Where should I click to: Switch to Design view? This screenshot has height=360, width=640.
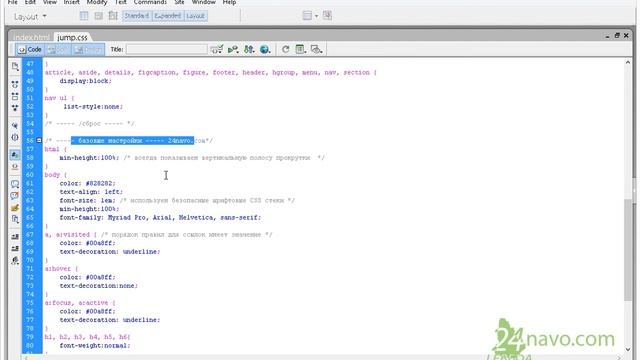[x=88, y=49]
